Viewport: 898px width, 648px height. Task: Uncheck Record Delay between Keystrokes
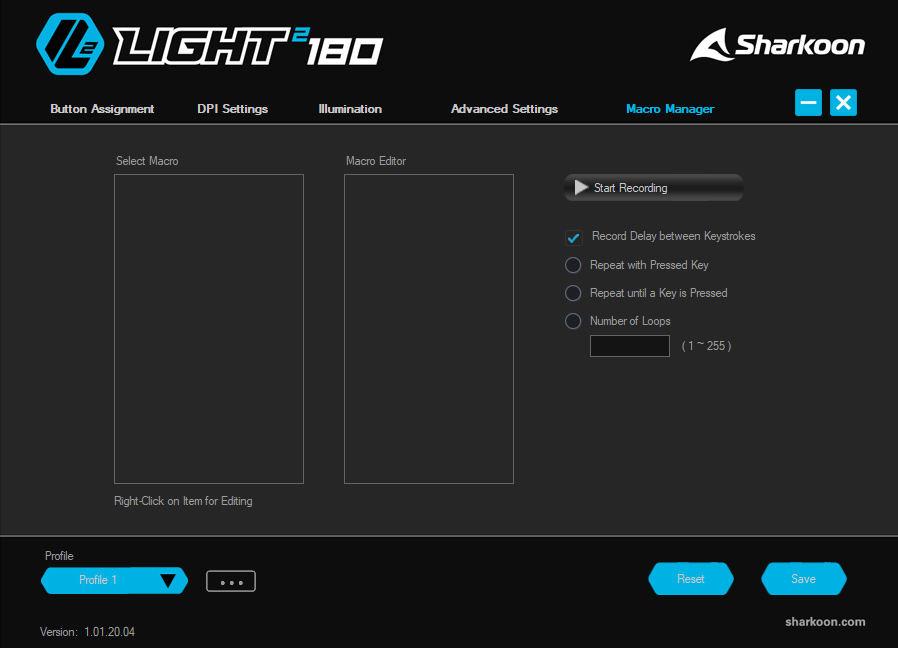(x=573, y=237)
